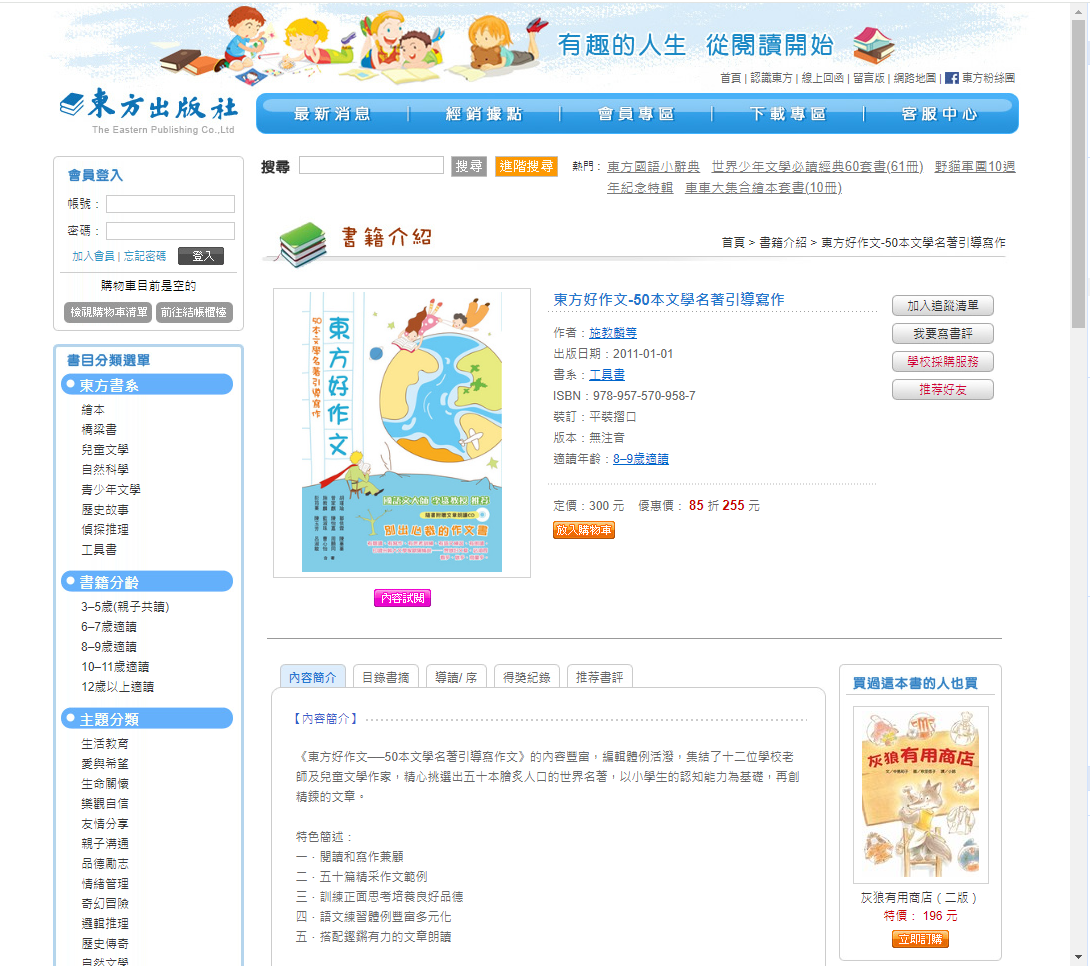Click 東方粉絲團 link
1090x966 pixels.
[988, 78]
